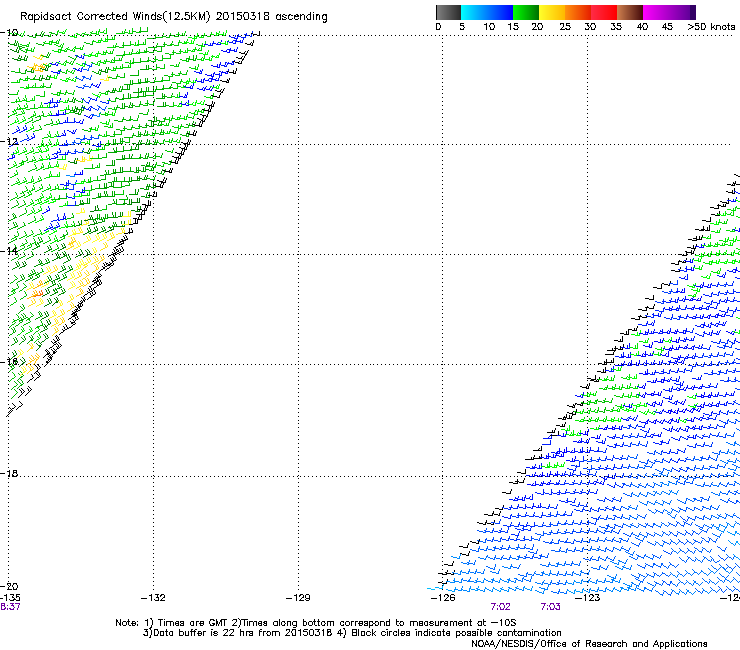Click the '25' legend scale label
Viewport: 740px width, 650px height.
click(x=564, y=27)
